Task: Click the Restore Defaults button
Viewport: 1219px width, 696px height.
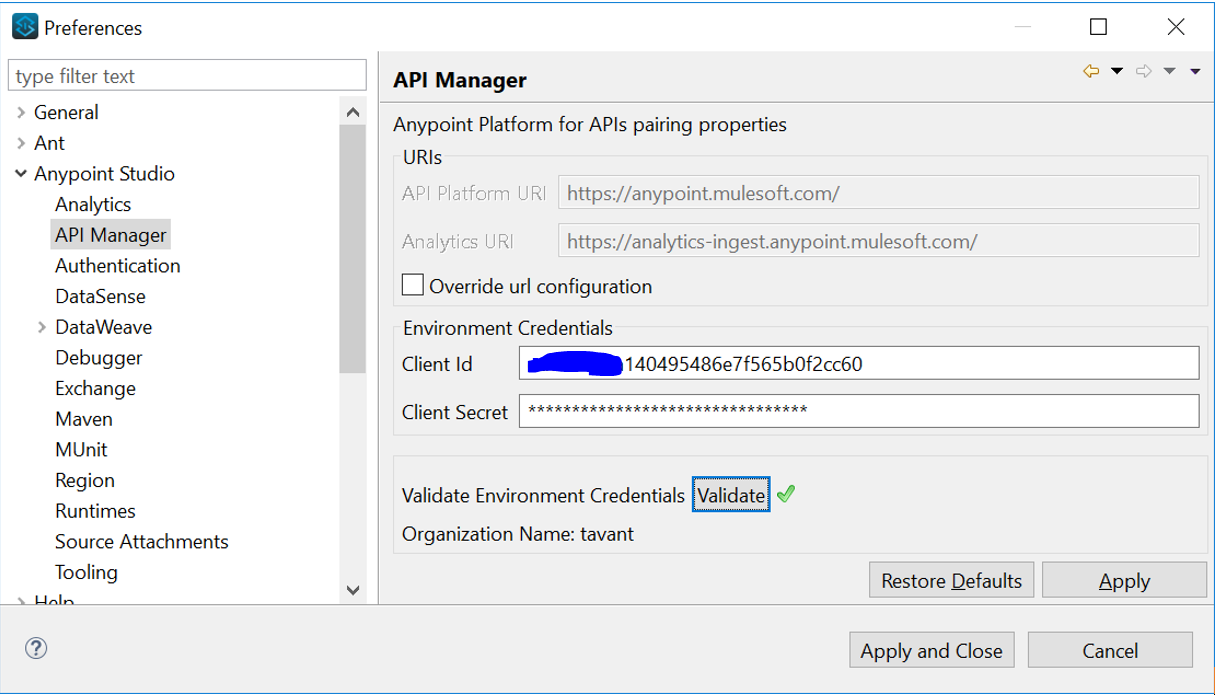Action: tap(951, 581)
